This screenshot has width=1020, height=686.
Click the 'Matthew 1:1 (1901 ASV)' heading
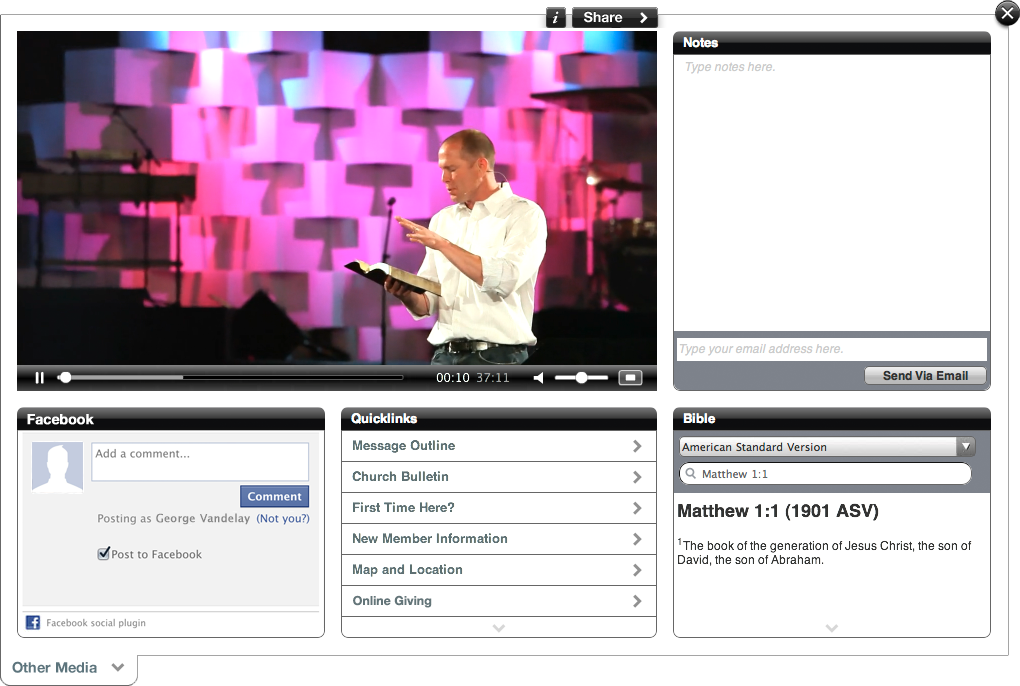coord(778,511)
